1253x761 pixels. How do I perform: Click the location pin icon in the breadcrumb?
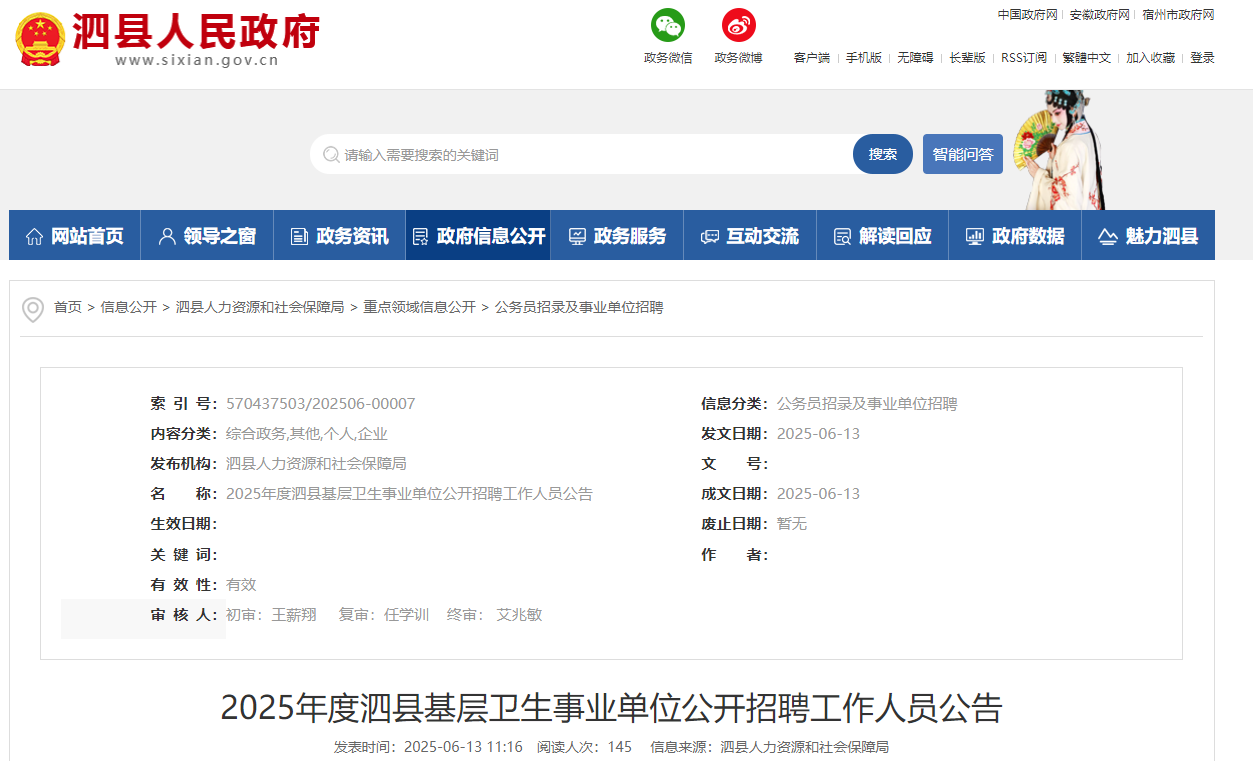(33, 309)
